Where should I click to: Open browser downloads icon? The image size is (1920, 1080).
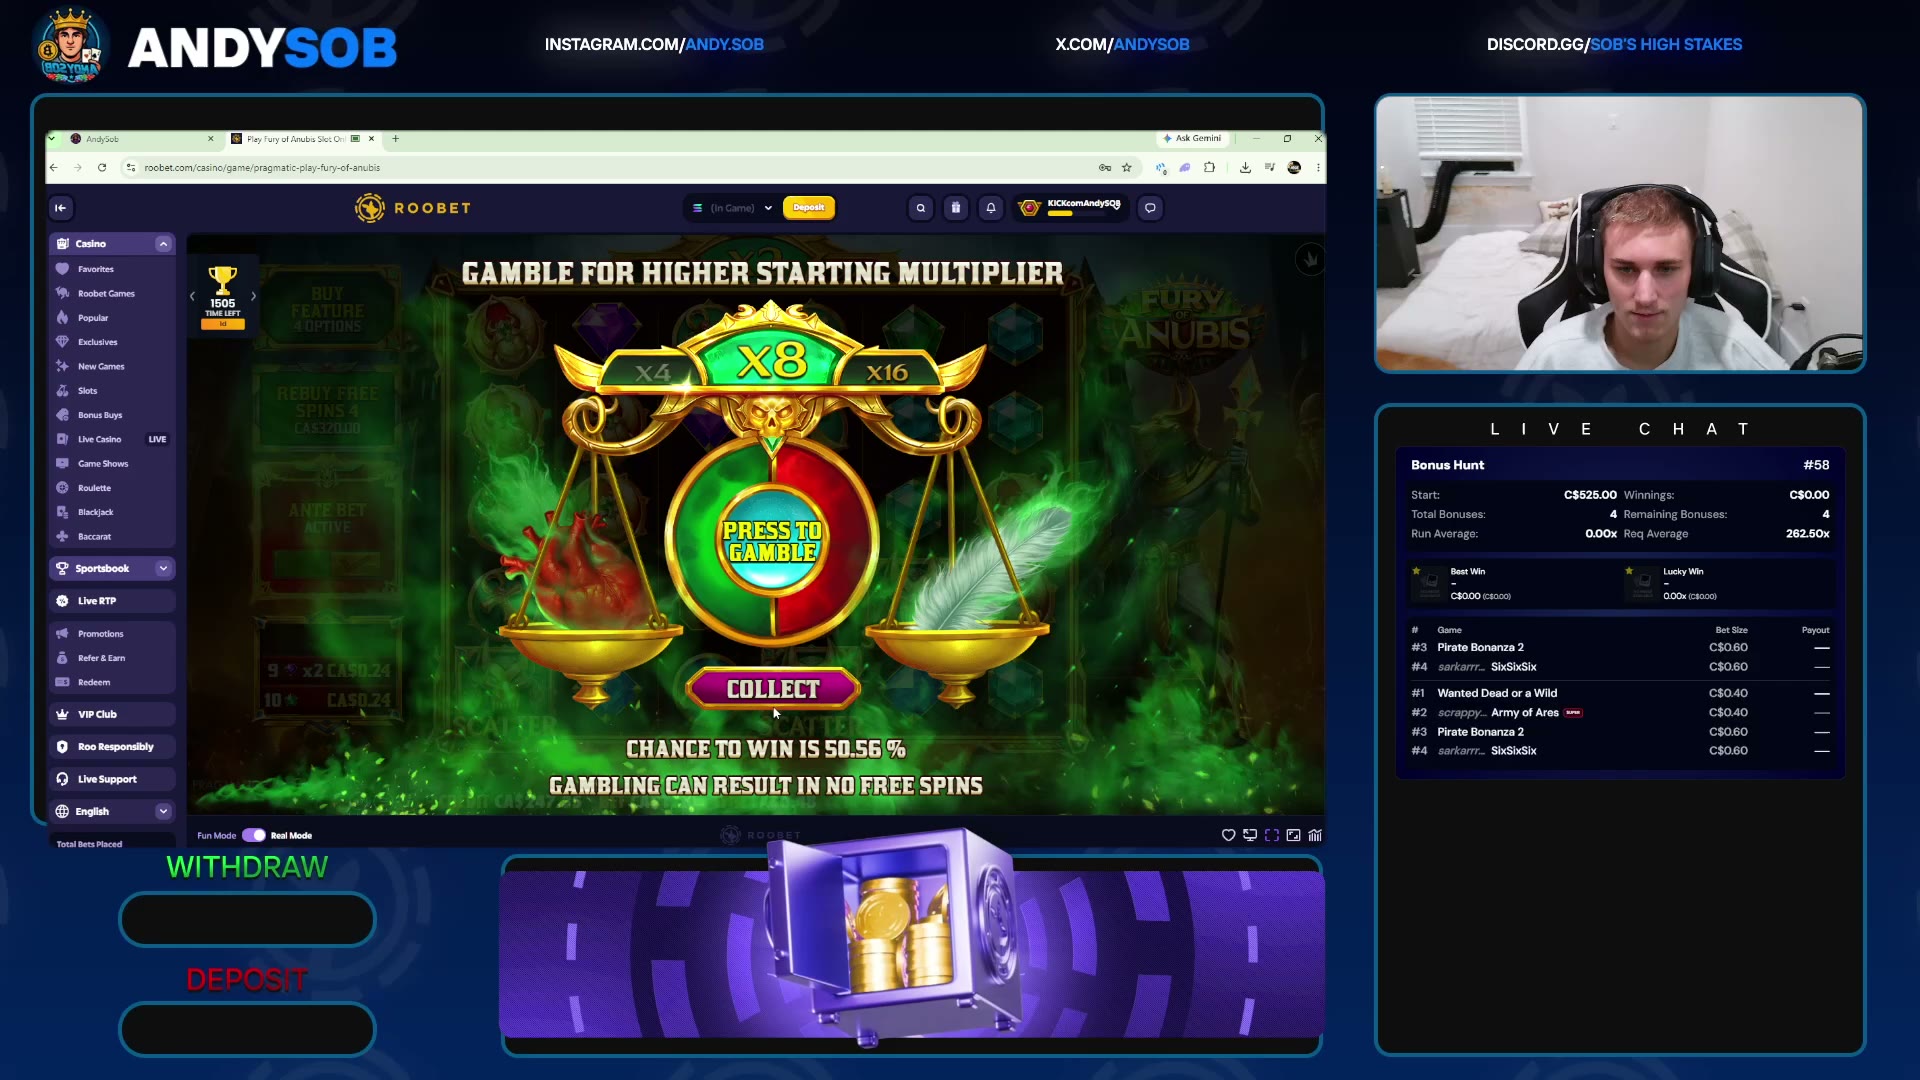1245,168
